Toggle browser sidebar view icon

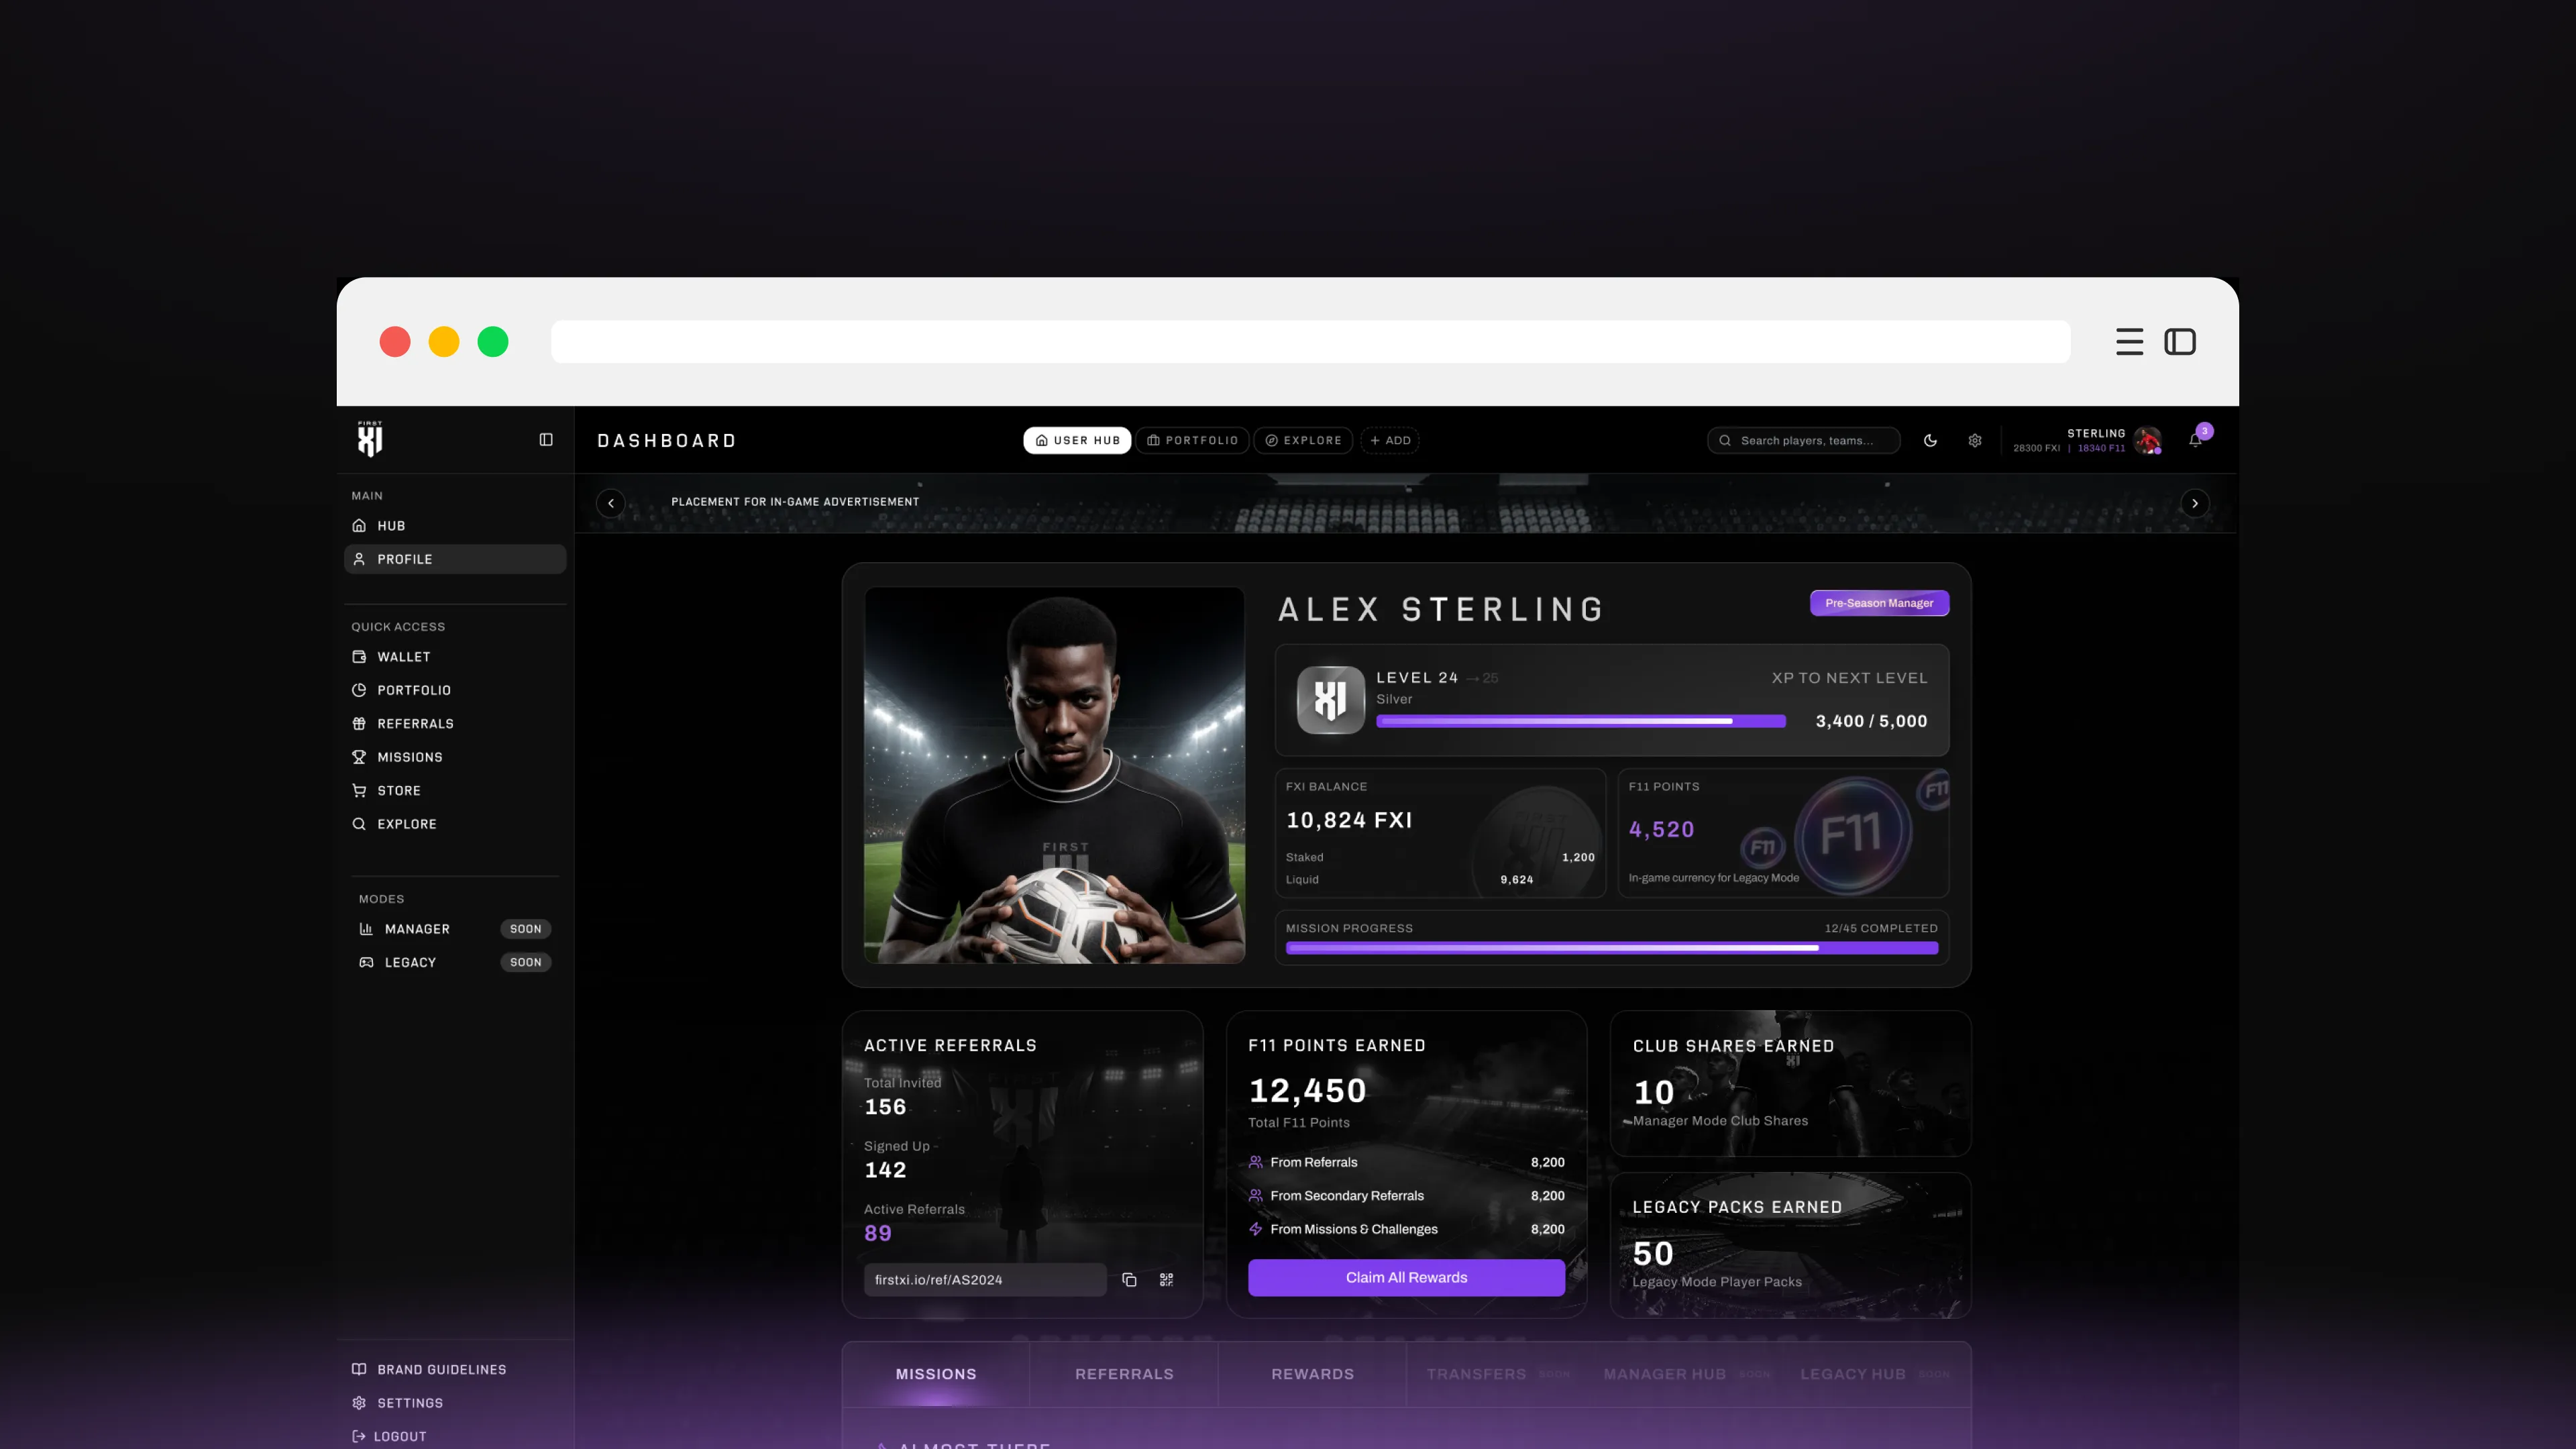tap(2180, 342)
